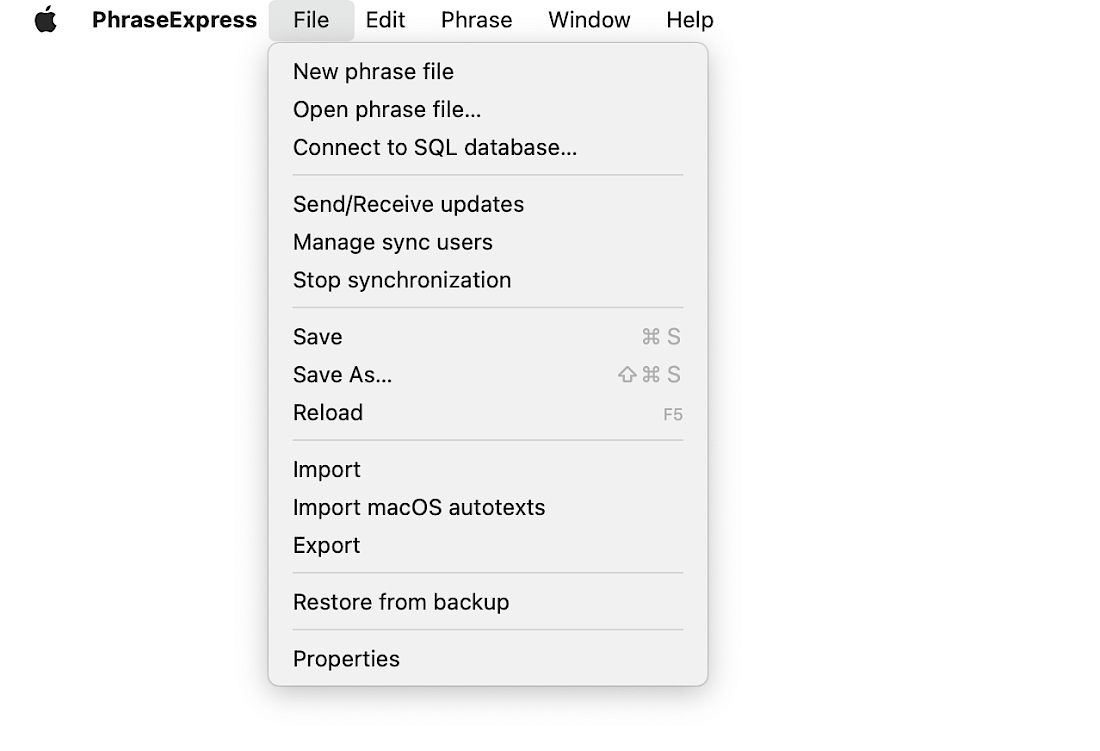Image resolution: width=1100 pixels, height=751 pixels.
Task: Select Import macOS autotexts
Action: pyautogui.click(x=488, y=507)
